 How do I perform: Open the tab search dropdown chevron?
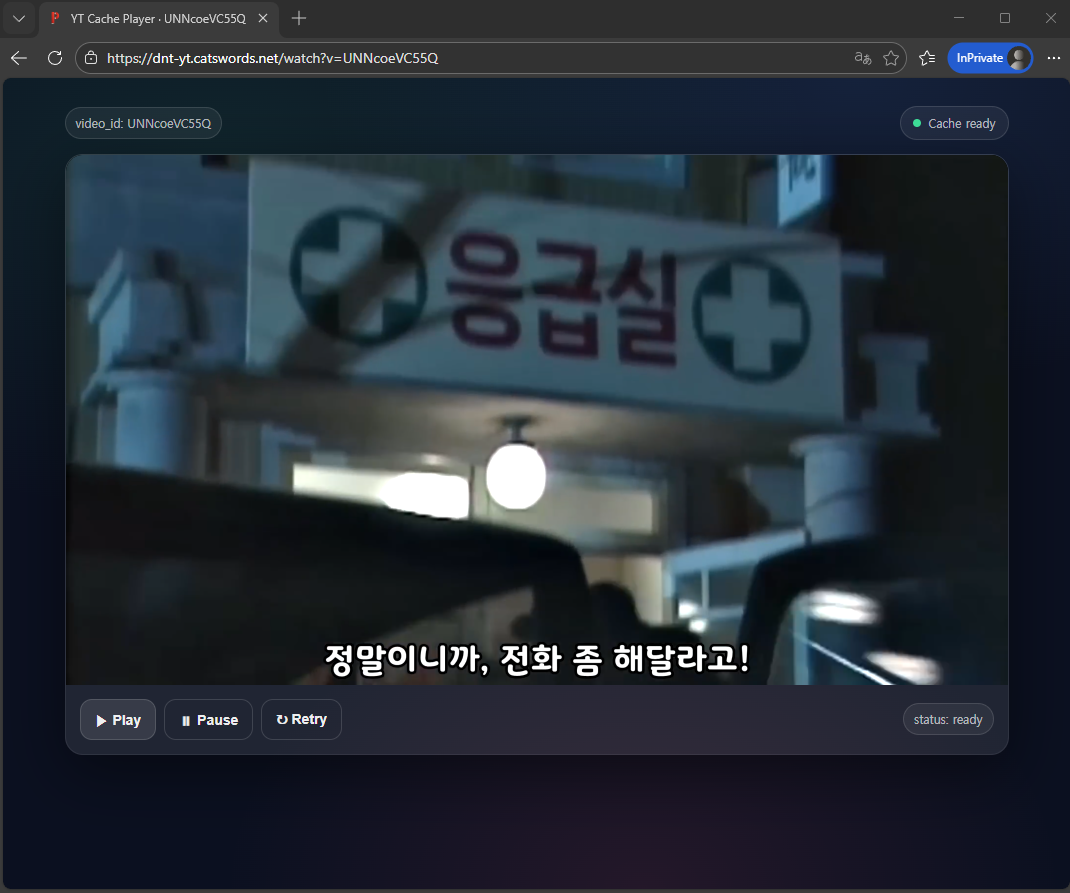(19, 18)
